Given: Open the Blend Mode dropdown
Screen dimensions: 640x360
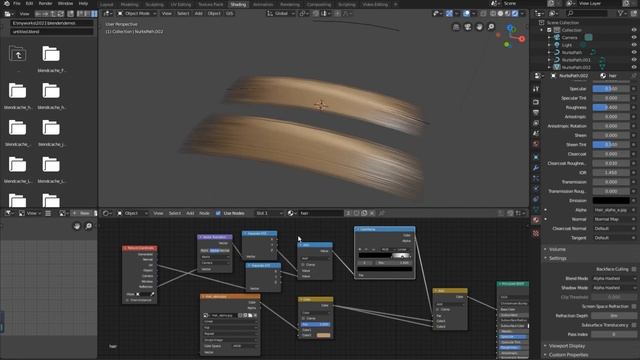Looking at the screenshot, I should (614, 278).
